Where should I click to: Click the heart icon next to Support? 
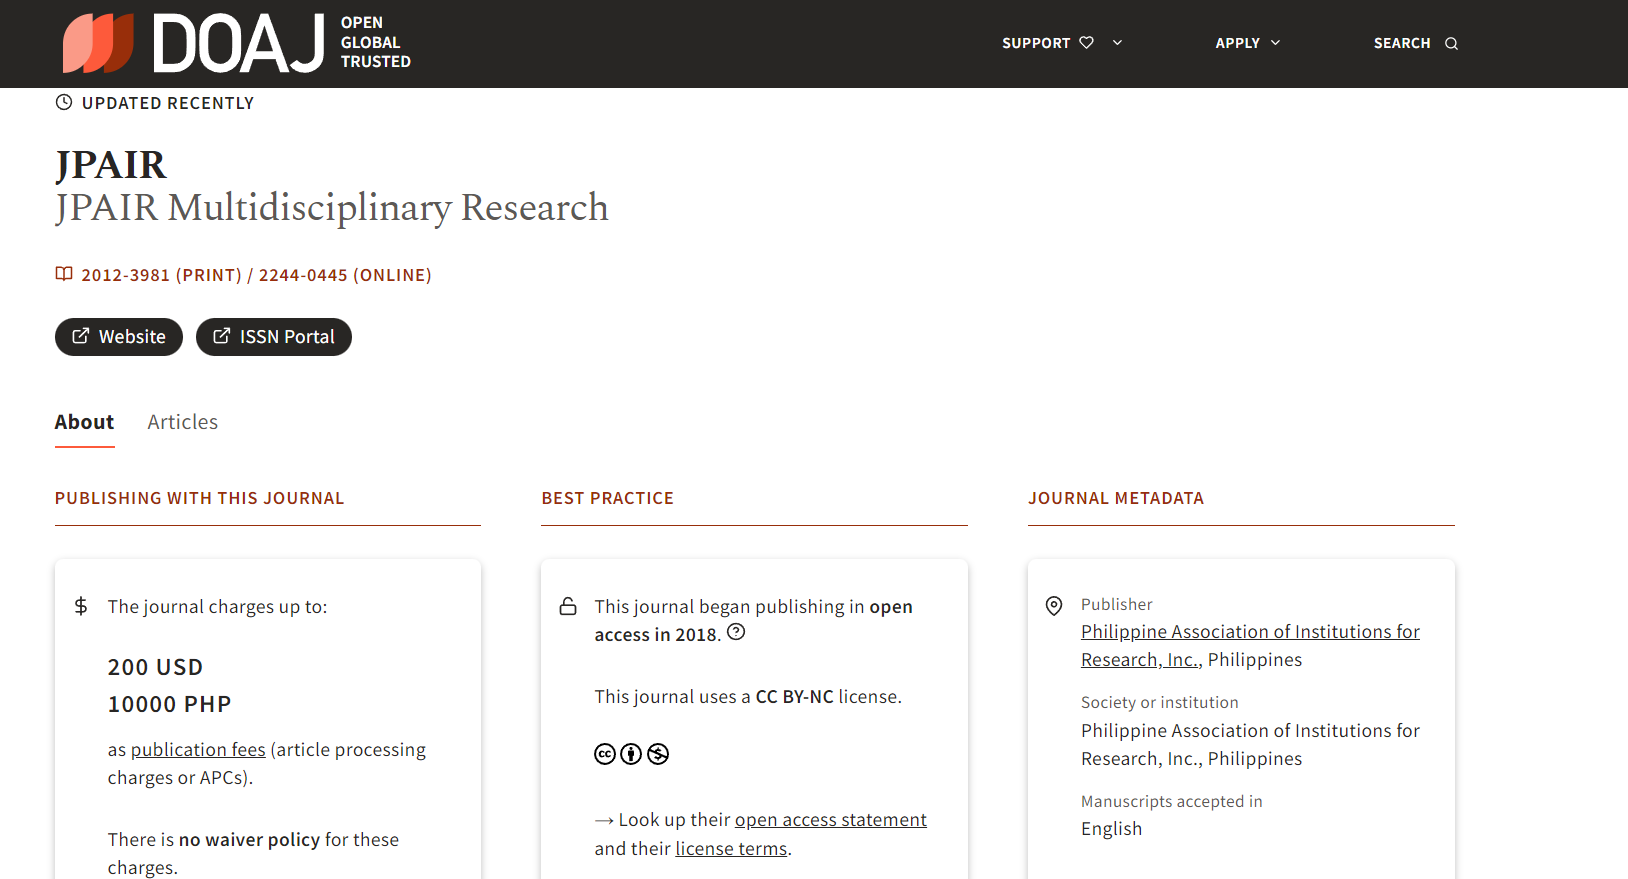(1086, 43)
